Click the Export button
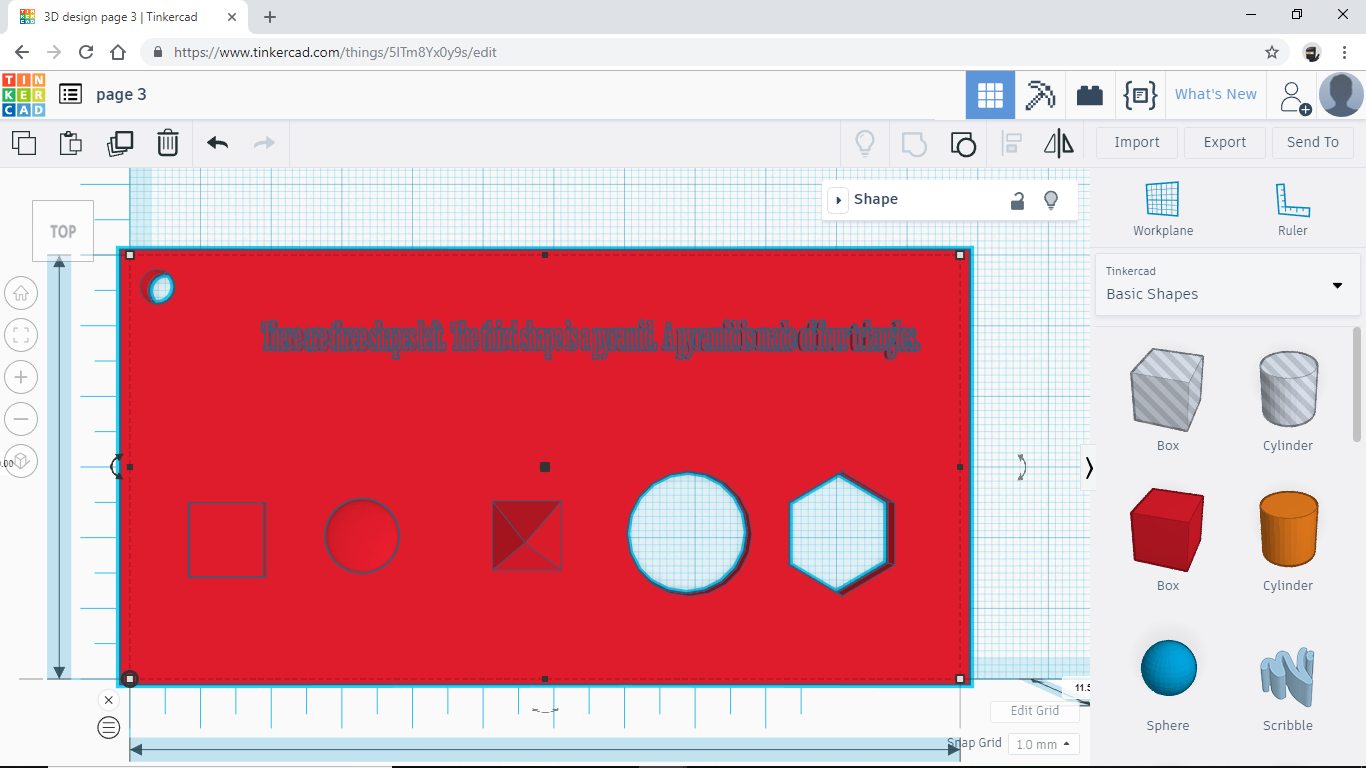 tap(1225, 142)
